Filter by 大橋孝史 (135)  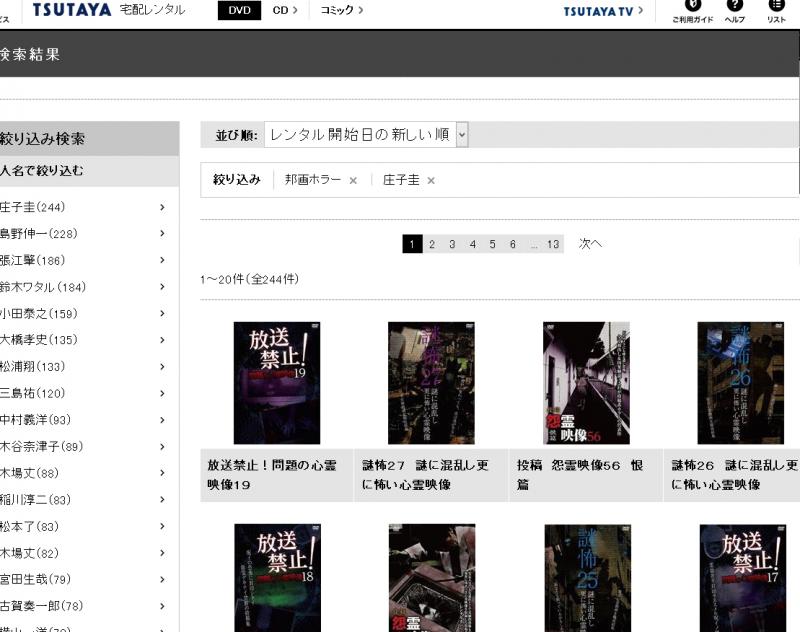[x=83, y=340]
